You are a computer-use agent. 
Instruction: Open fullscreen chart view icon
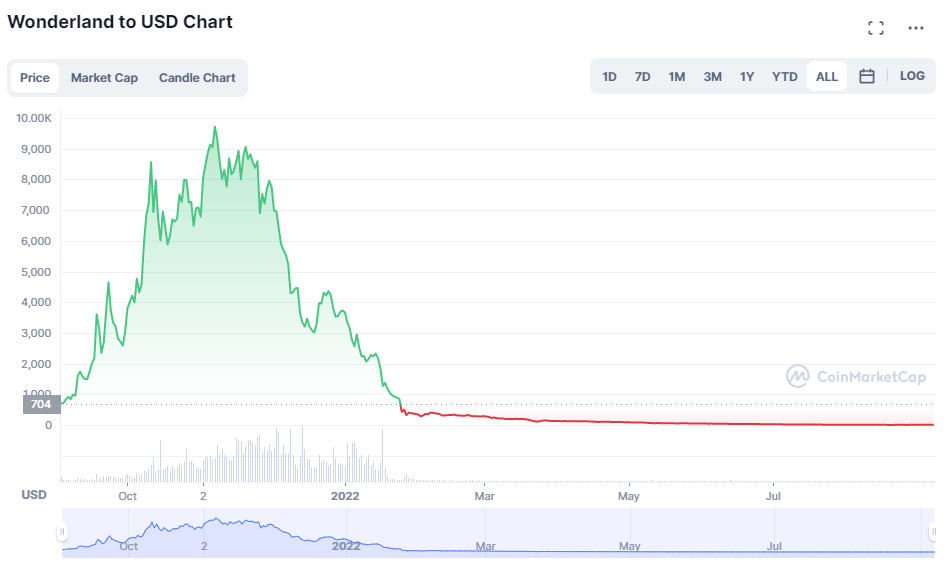click(875, 28)
